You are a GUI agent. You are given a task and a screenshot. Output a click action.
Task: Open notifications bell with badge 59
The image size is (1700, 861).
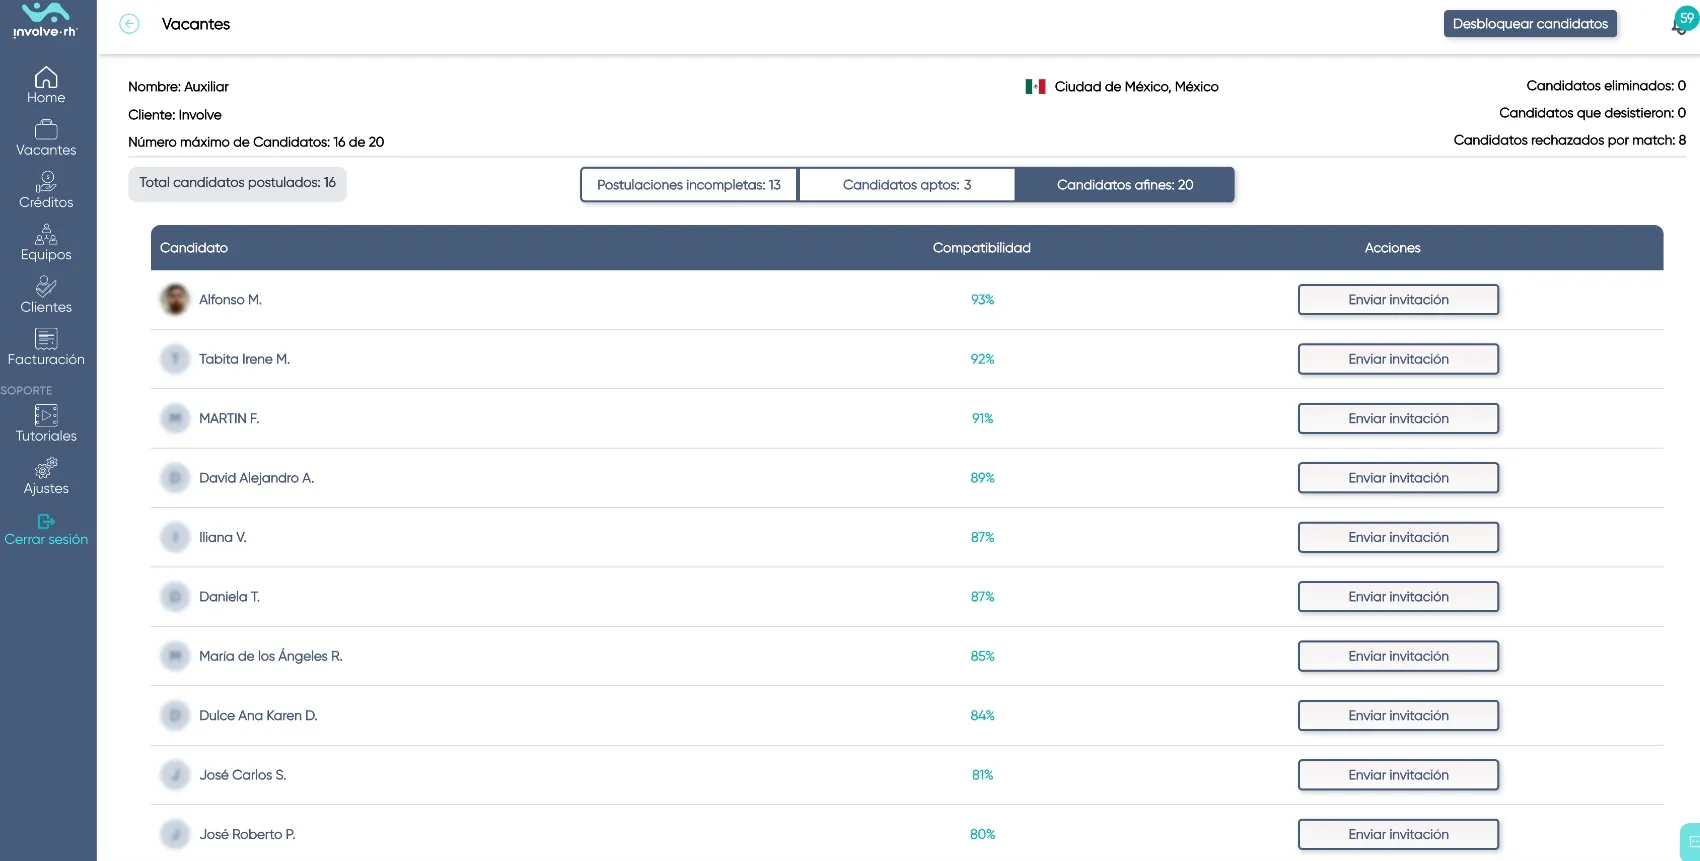click(1683, 22)
